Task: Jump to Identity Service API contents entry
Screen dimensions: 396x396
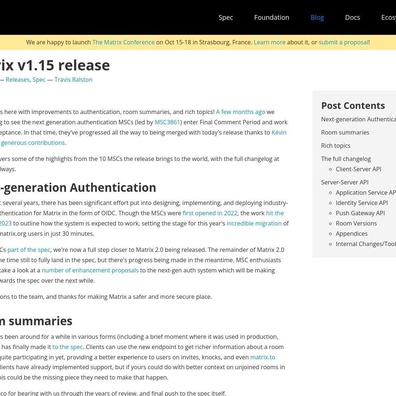Action: click(x=362, y=203)
